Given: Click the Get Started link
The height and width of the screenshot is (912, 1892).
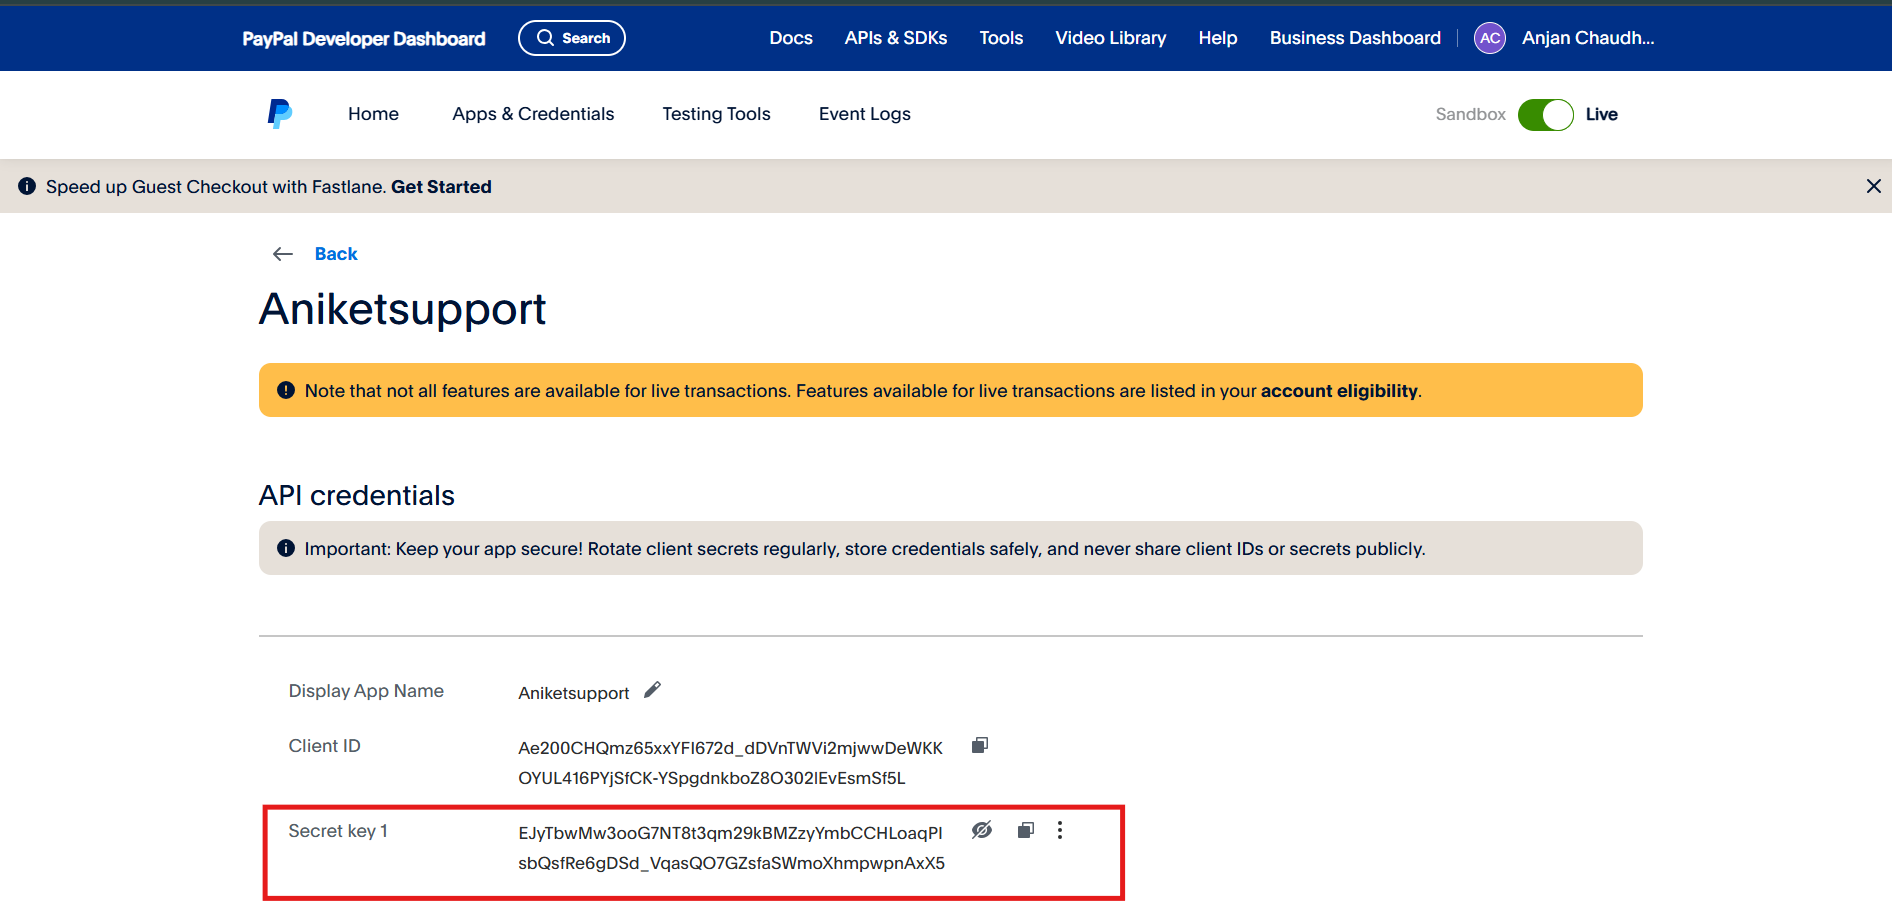Looking at the screenshot, I should pyautogui.click(x=441, y=187).
